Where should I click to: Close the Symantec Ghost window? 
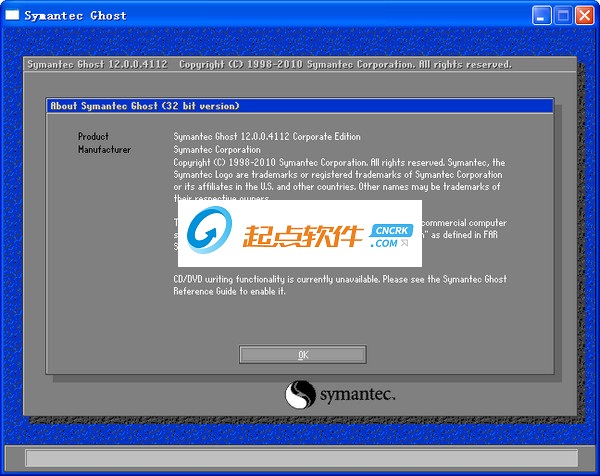click(x=585, y=16)
